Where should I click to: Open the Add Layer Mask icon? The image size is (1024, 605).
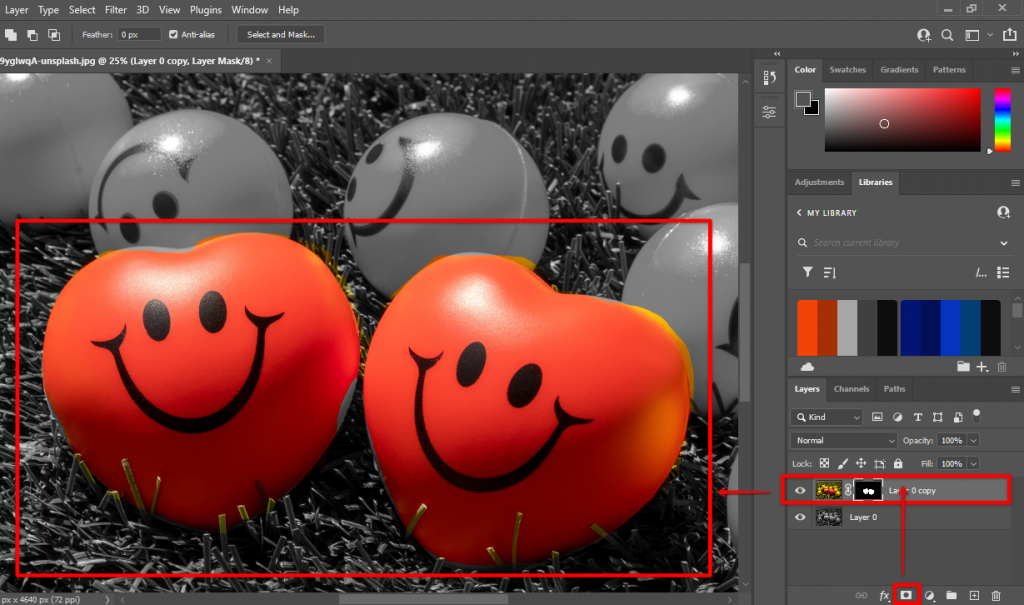click(x=906, y=595)
